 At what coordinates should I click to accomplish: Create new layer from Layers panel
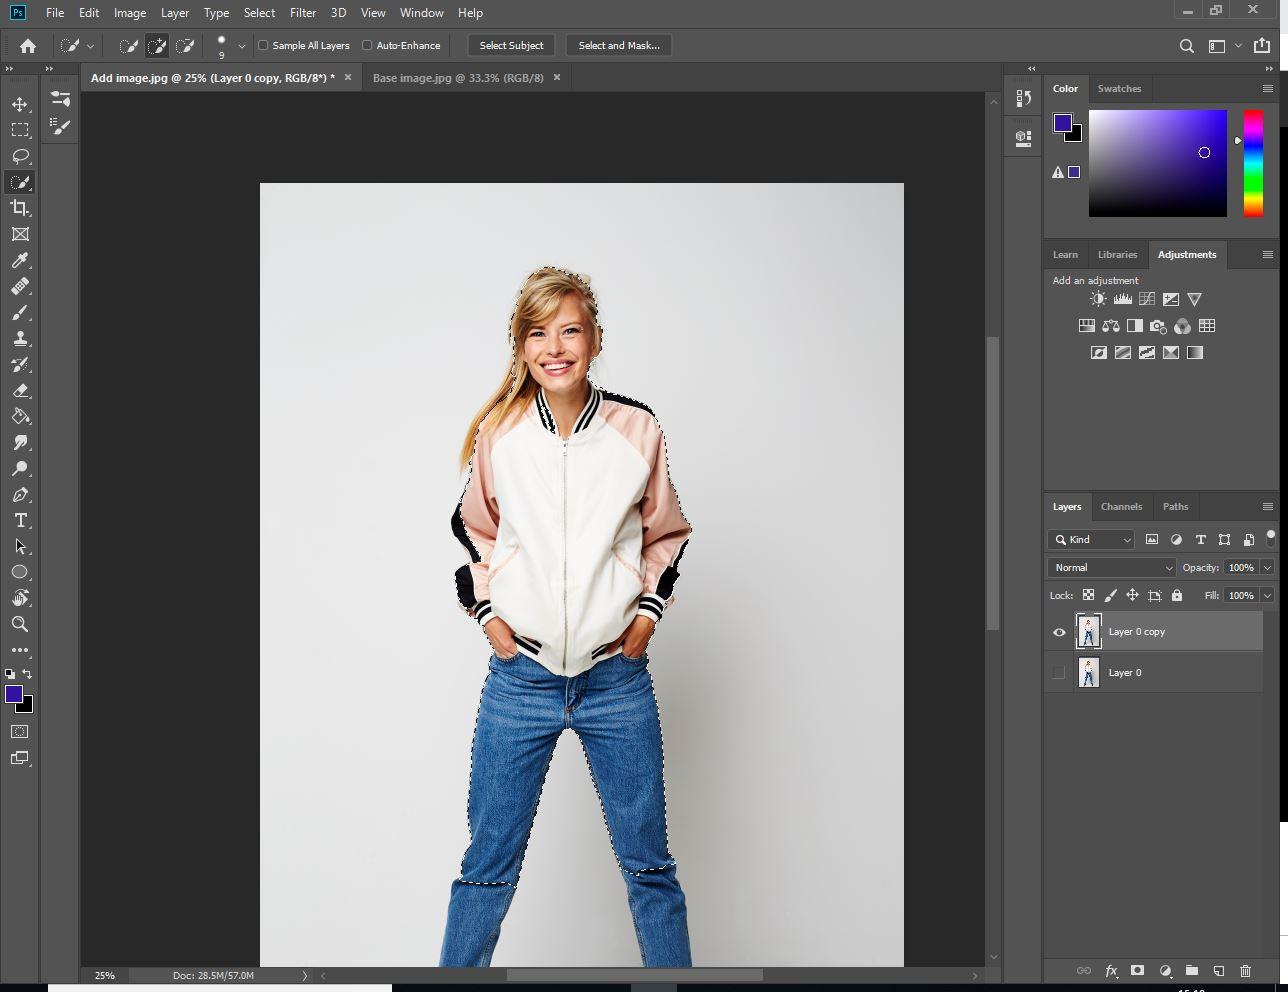pos(1219,970)
